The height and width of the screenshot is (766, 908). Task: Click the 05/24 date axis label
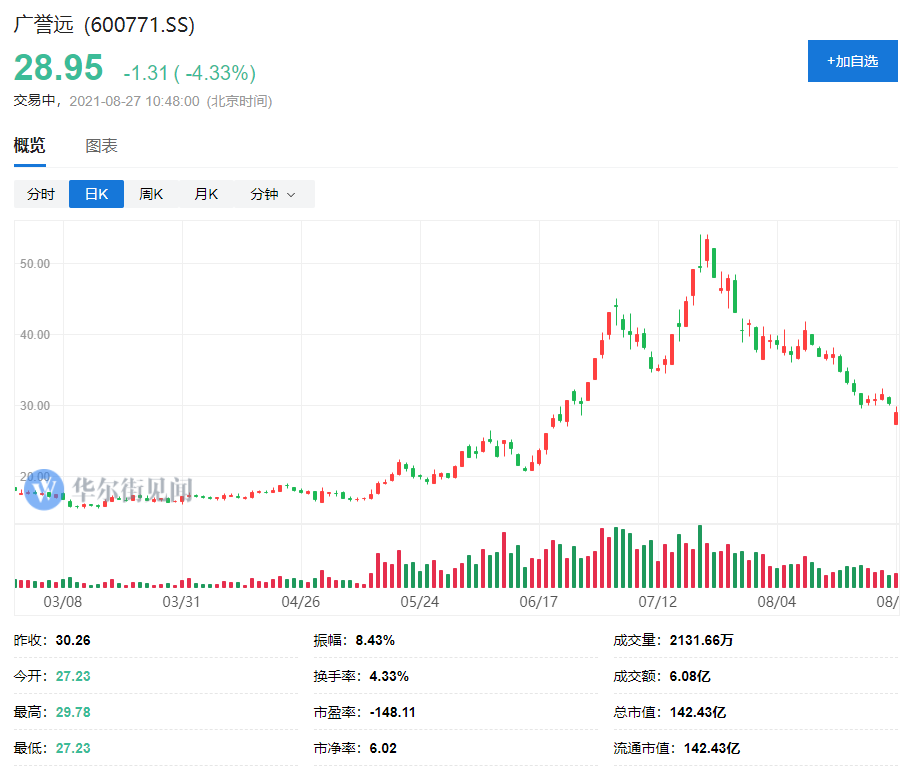420,602
